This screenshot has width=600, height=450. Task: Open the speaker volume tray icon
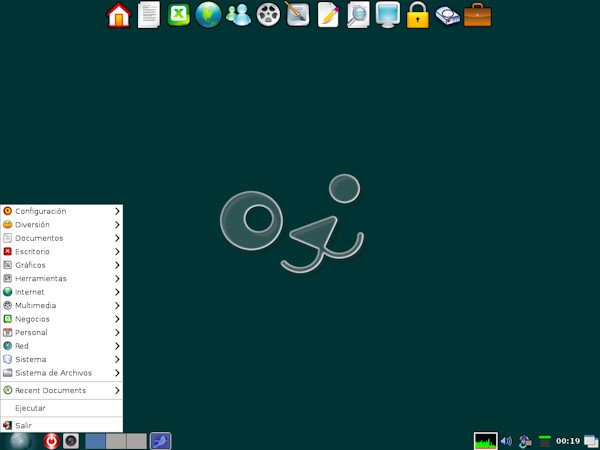click(x=506, y=441)
